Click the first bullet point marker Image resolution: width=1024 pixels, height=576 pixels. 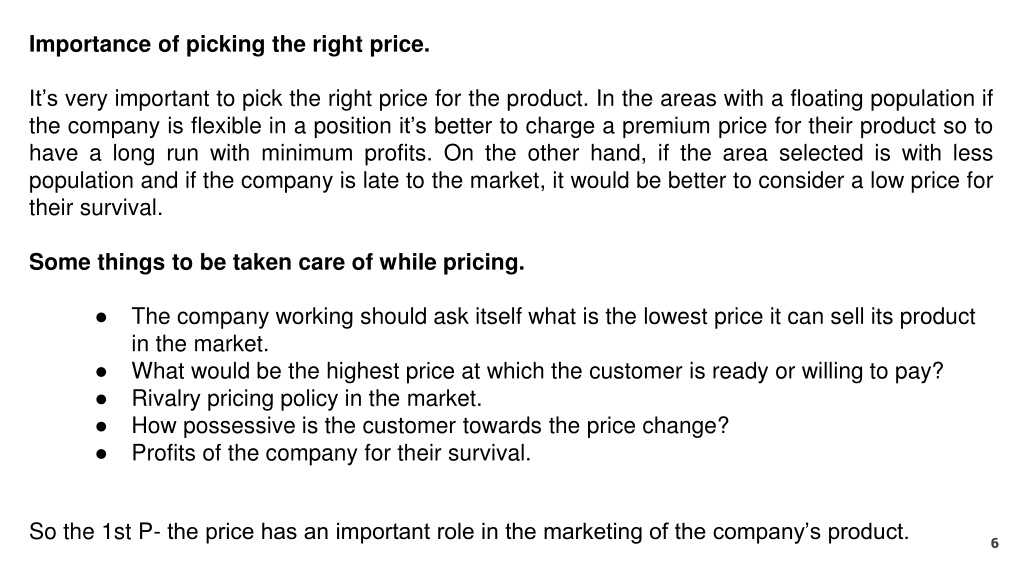(x=101, y=317)
